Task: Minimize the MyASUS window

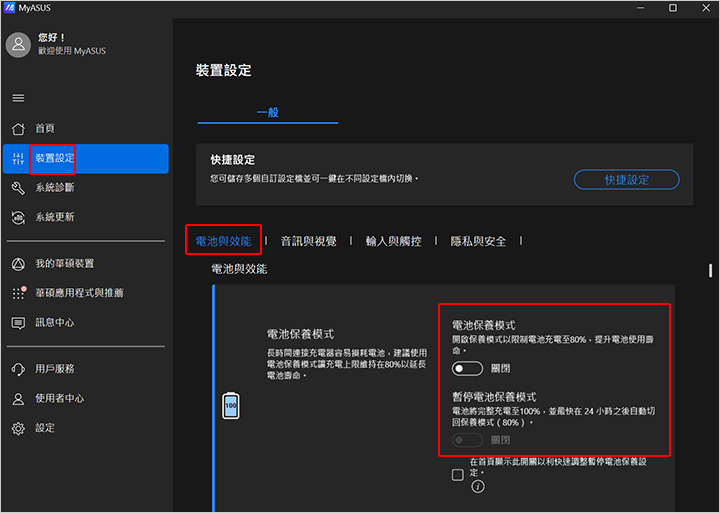Action: point(641,8)
